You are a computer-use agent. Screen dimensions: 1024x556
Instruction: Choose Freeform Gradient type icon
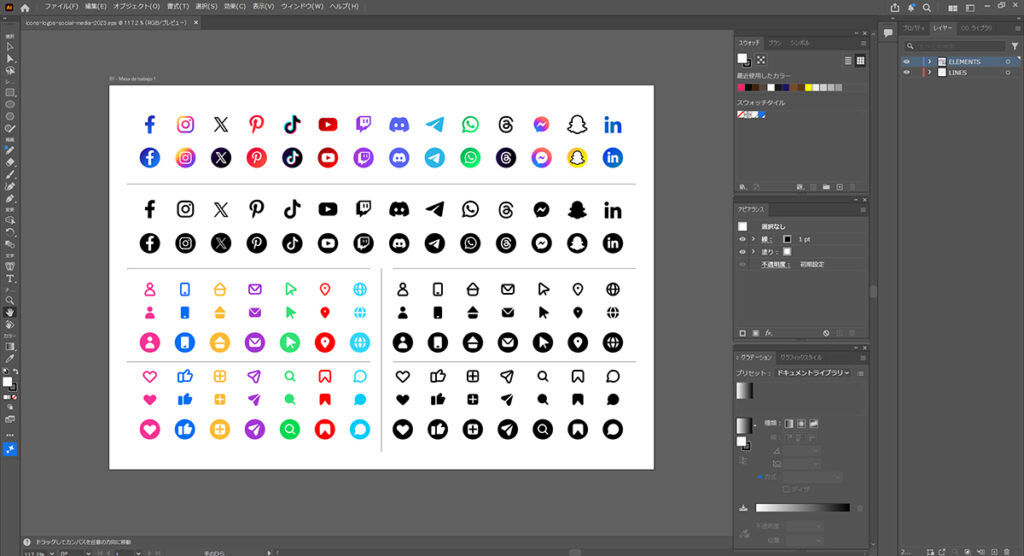coord(814,423)
